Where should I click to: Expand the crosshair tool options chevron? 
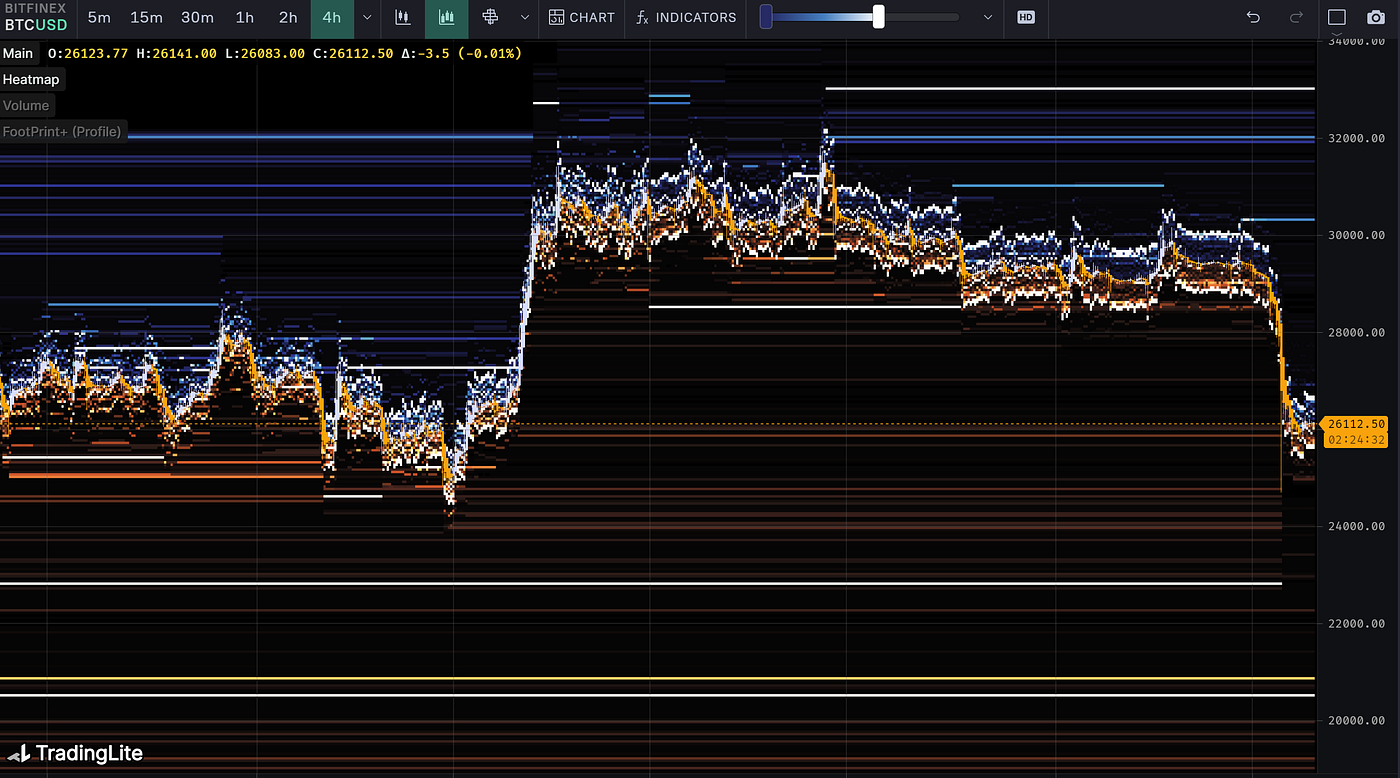pos(525,17)
